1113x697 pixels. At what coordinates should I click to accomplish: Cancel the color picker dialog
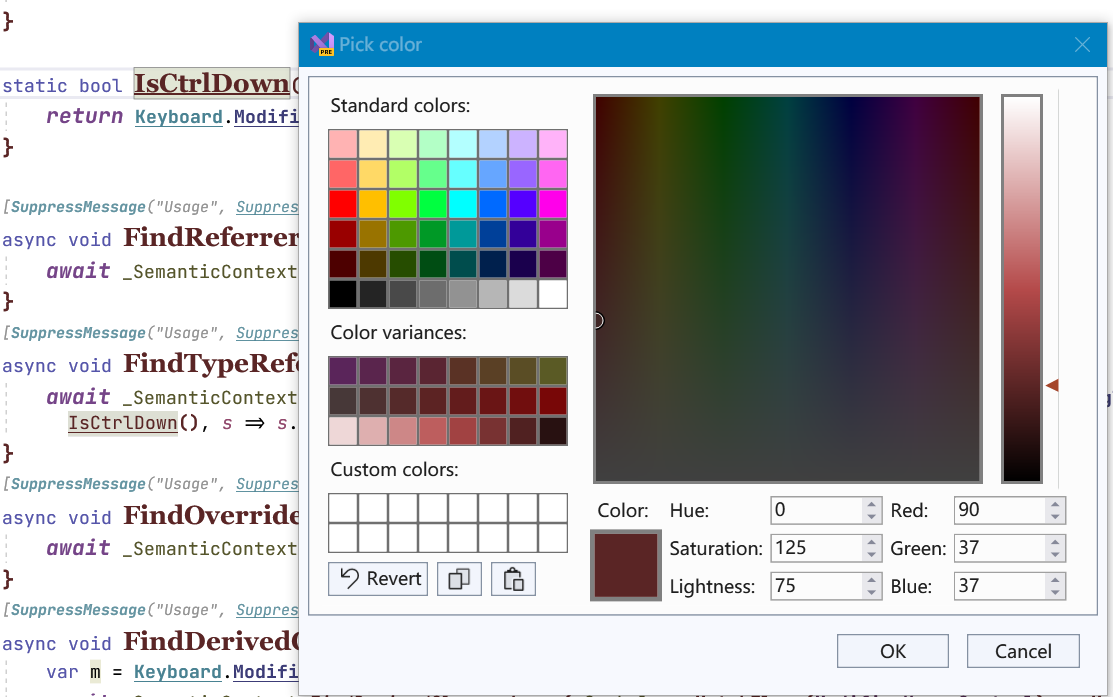[x=1023, y=650]
